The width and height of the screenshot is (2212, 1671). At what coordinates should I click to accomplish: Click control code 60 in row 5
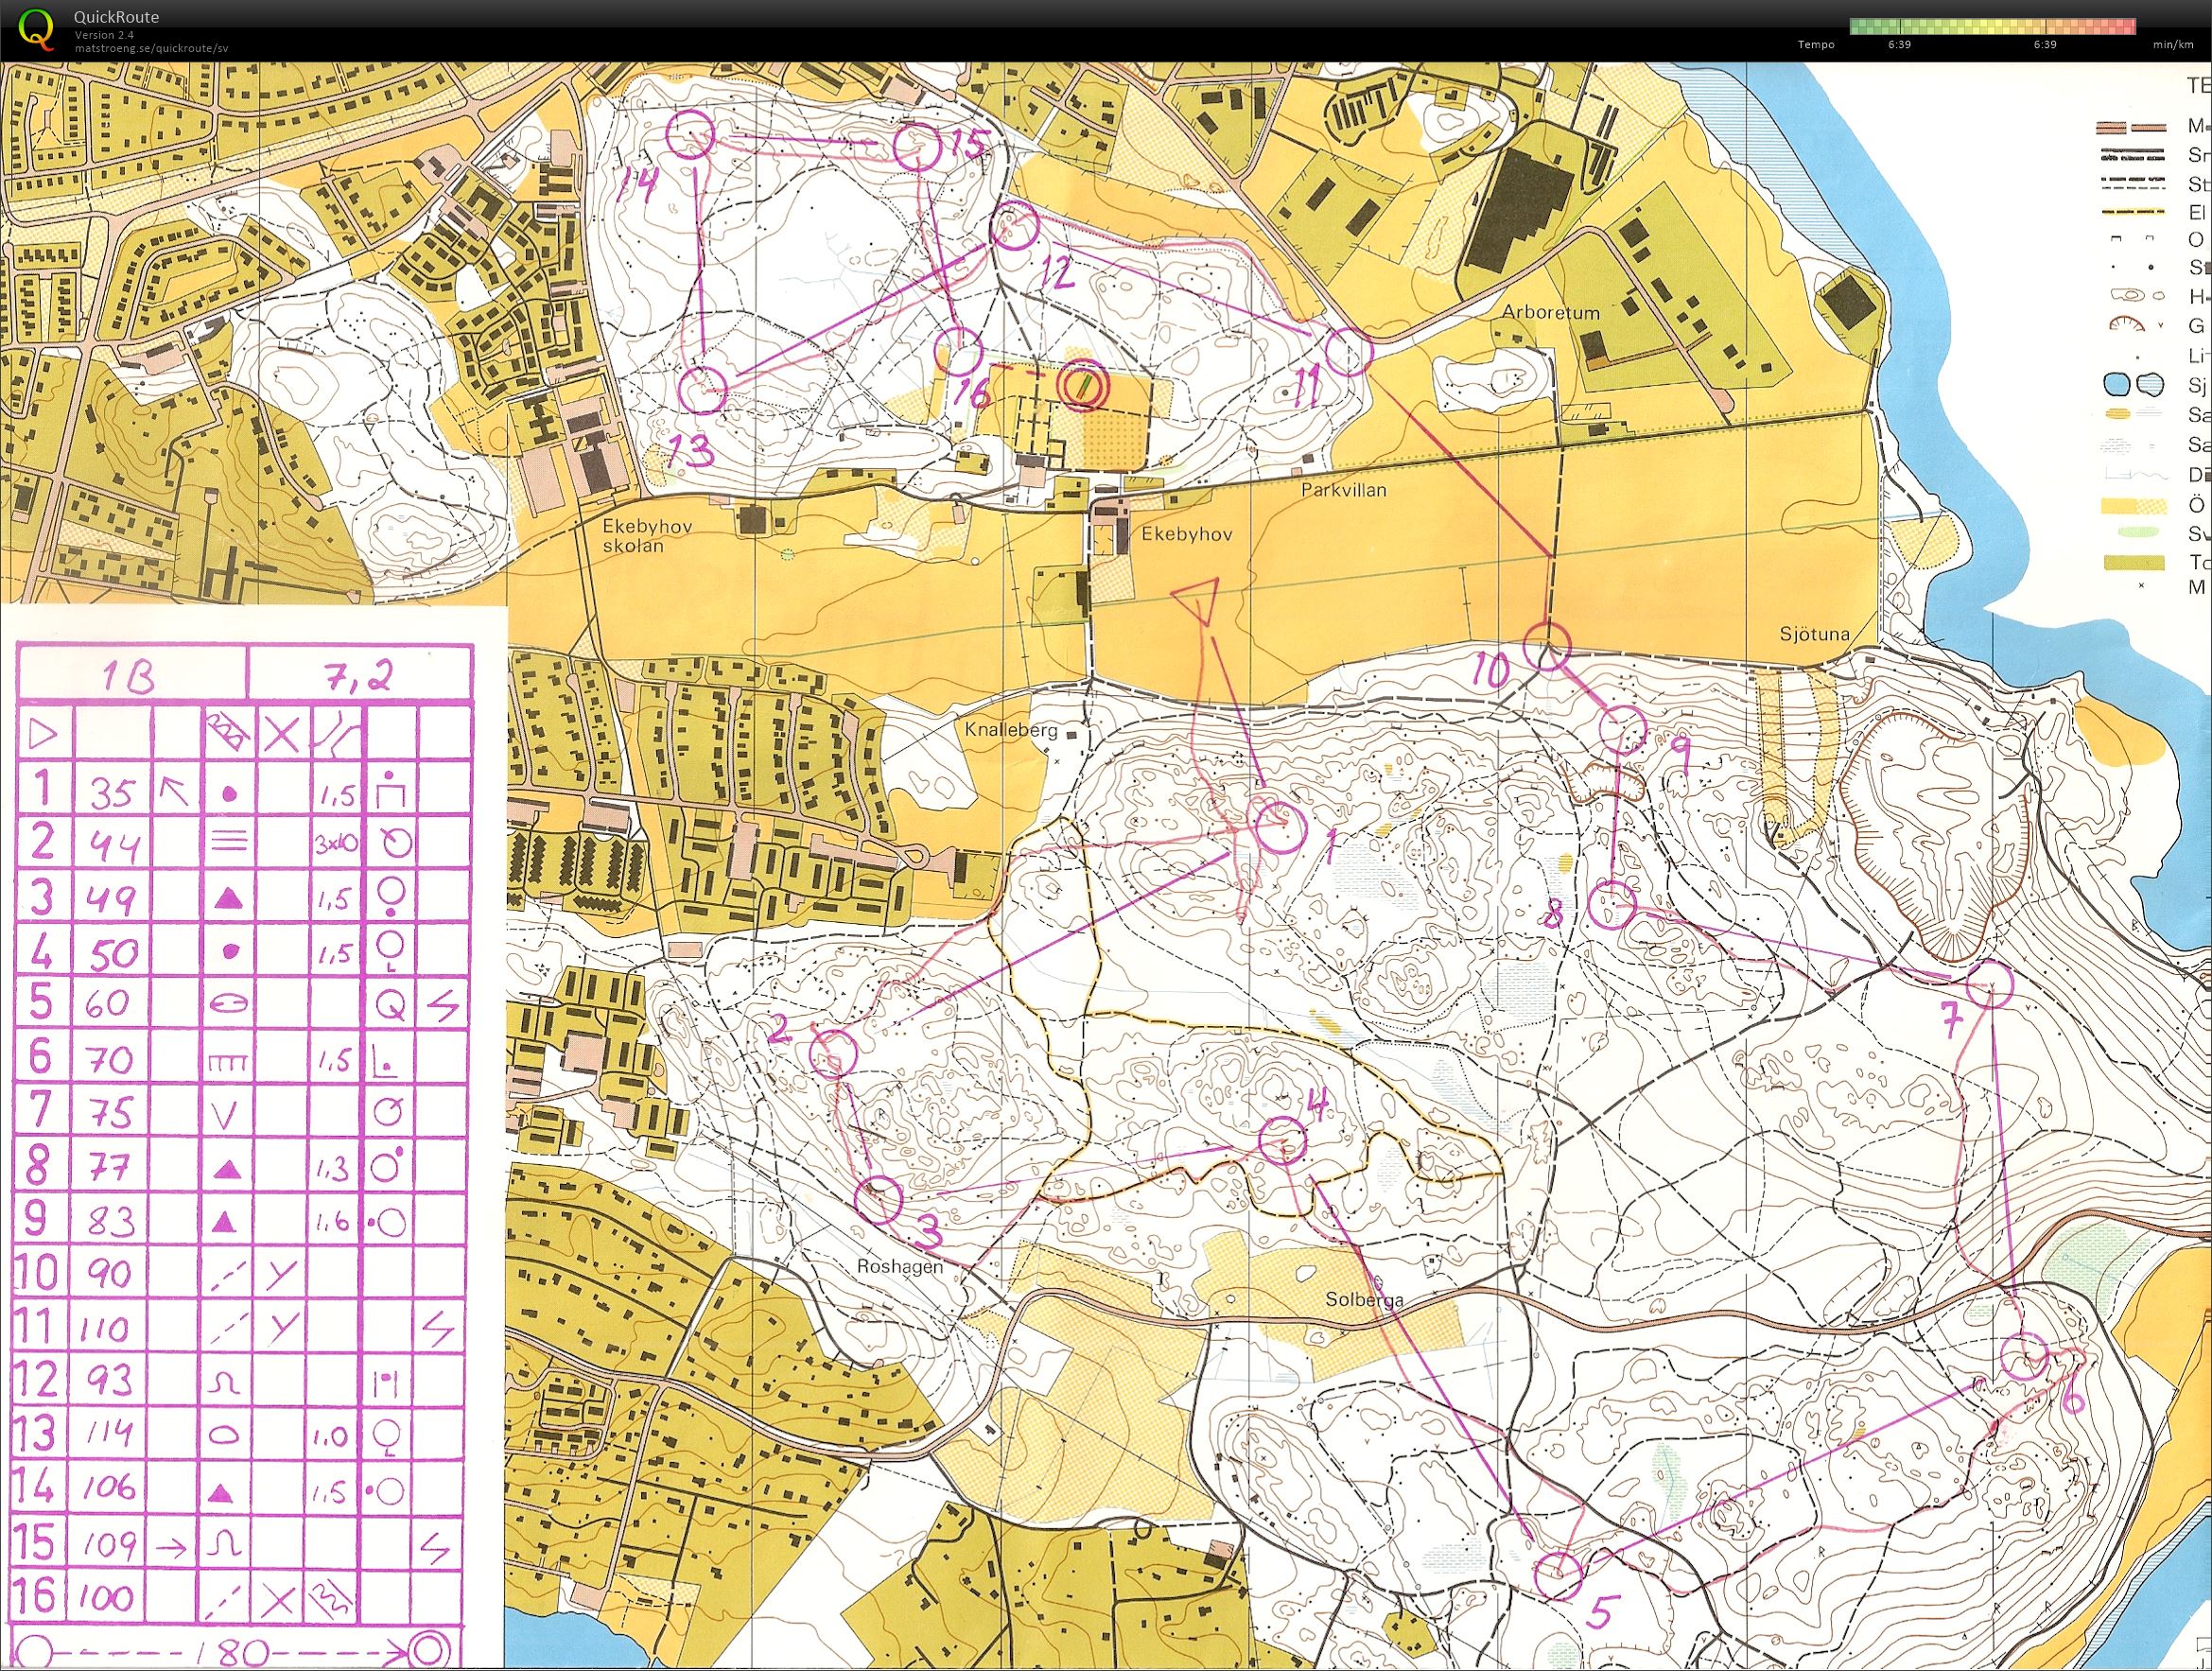107,1003
